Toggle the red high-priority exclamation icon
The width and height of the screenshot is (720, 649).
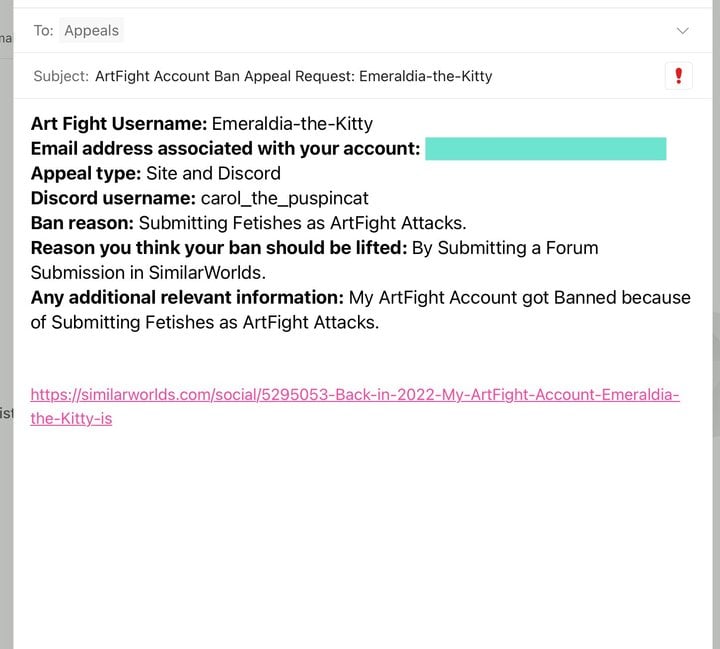(678, 76)
